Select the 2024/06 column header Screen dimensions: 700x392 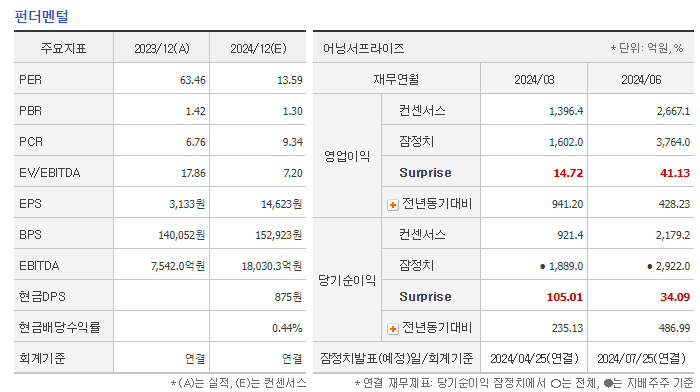pos(641,80)
